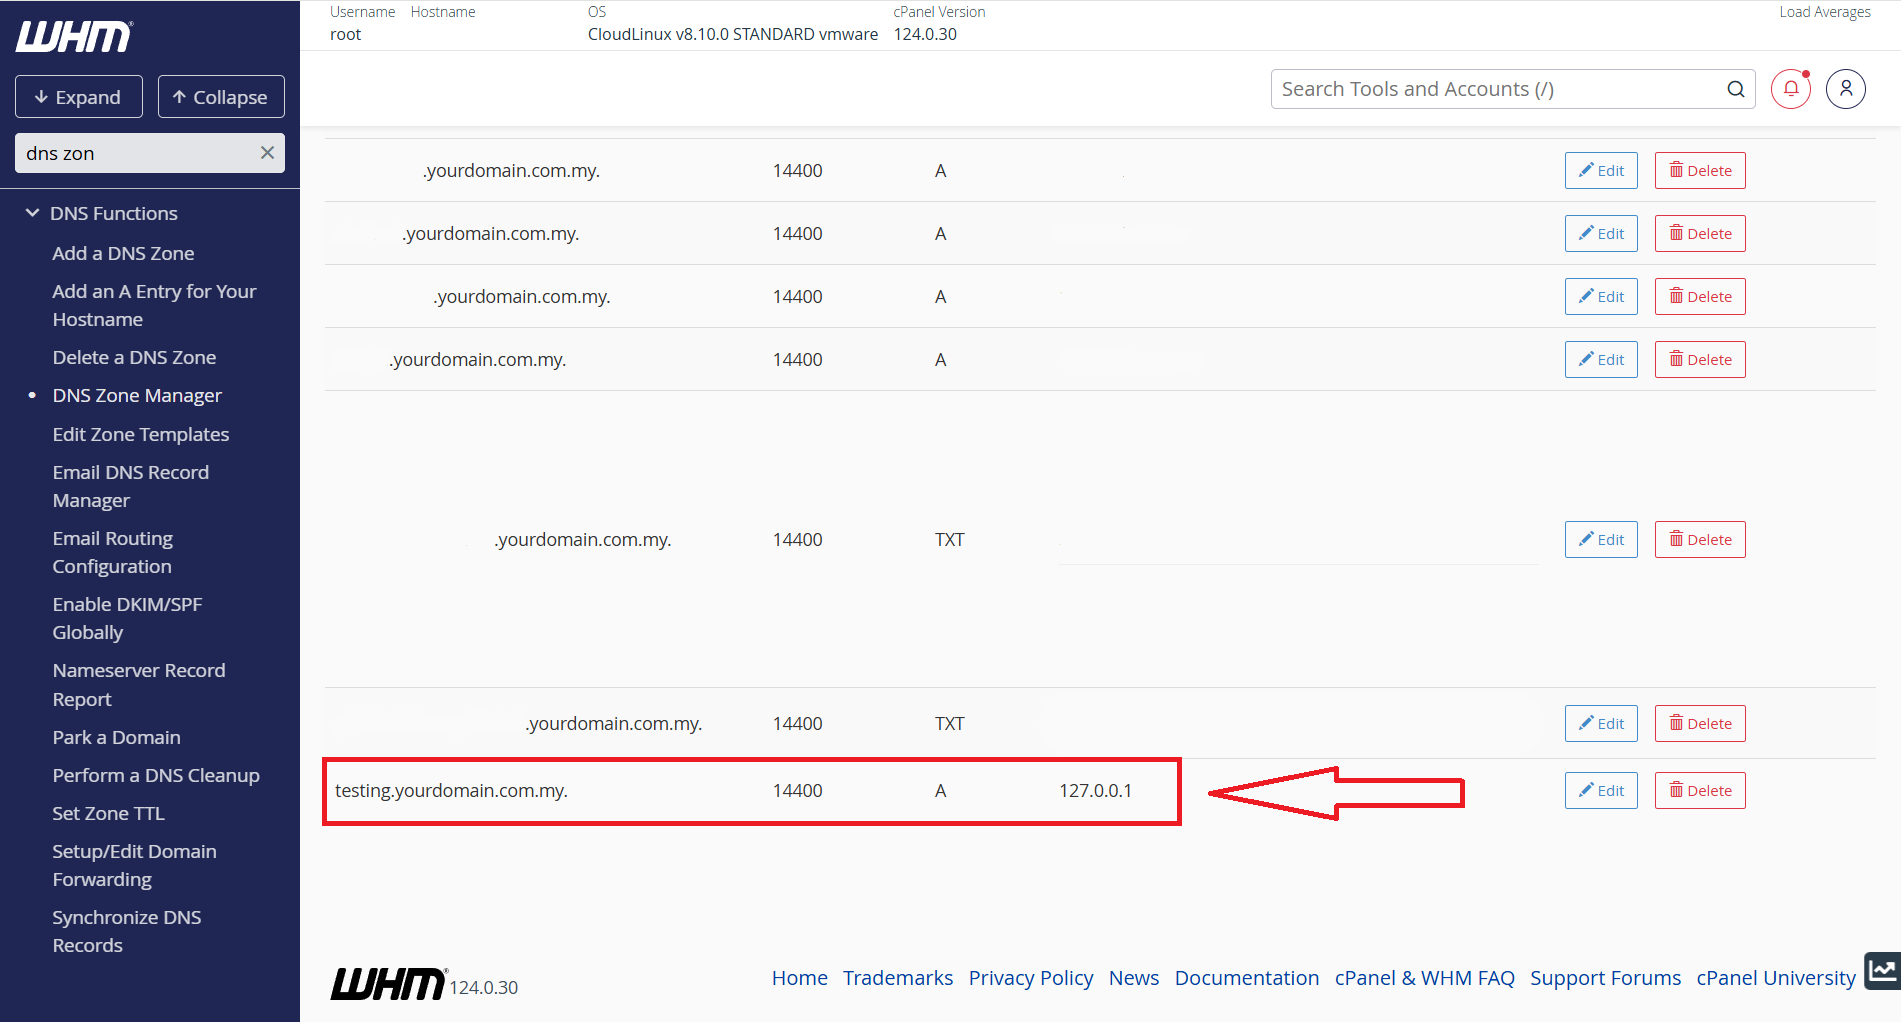
Task: Click the notifications bell icon
Action: tap(1790, 89)
